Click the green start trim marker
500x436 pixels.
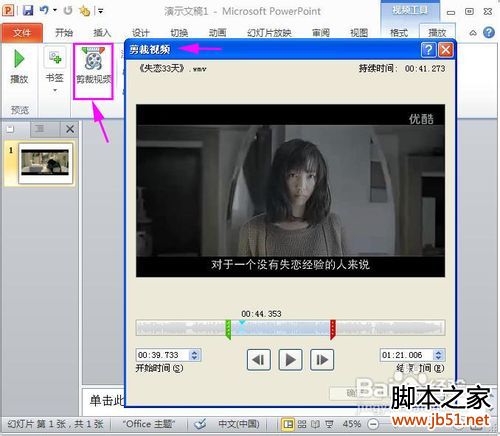click(x=228, y=329)
